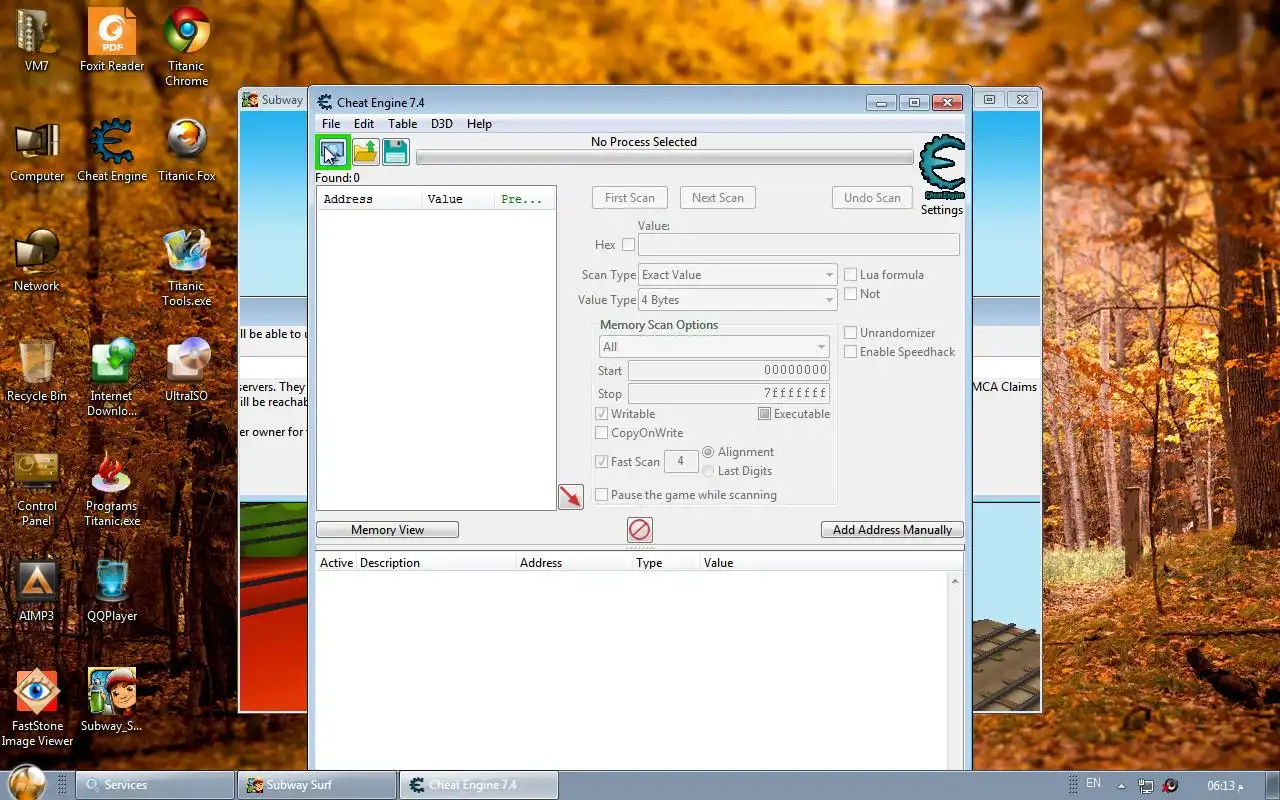Open Recycle Bin desktop icon
This screenshot has width=1280, height=800.
(37, 371)
